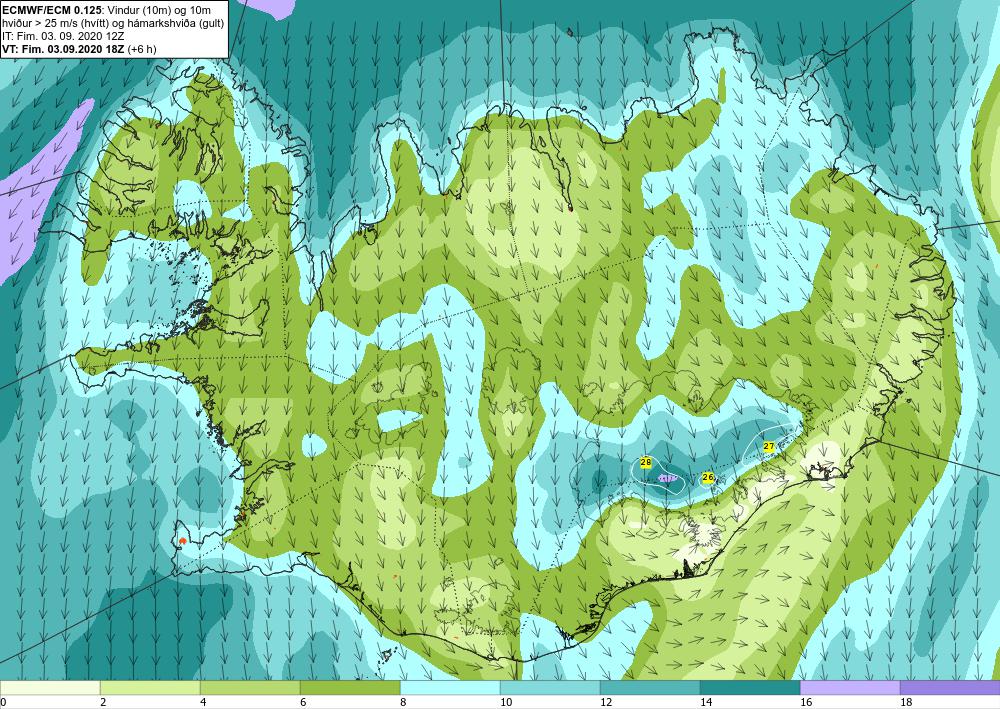Select the 16–18 m/s lavender legend swatch
Viewport: 1000px width, 709px height.
[850, 688]
